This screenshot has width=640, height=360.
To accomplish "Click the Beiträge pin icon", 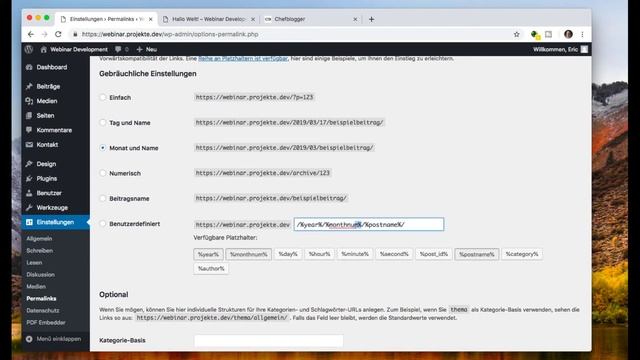I will 29,87.
